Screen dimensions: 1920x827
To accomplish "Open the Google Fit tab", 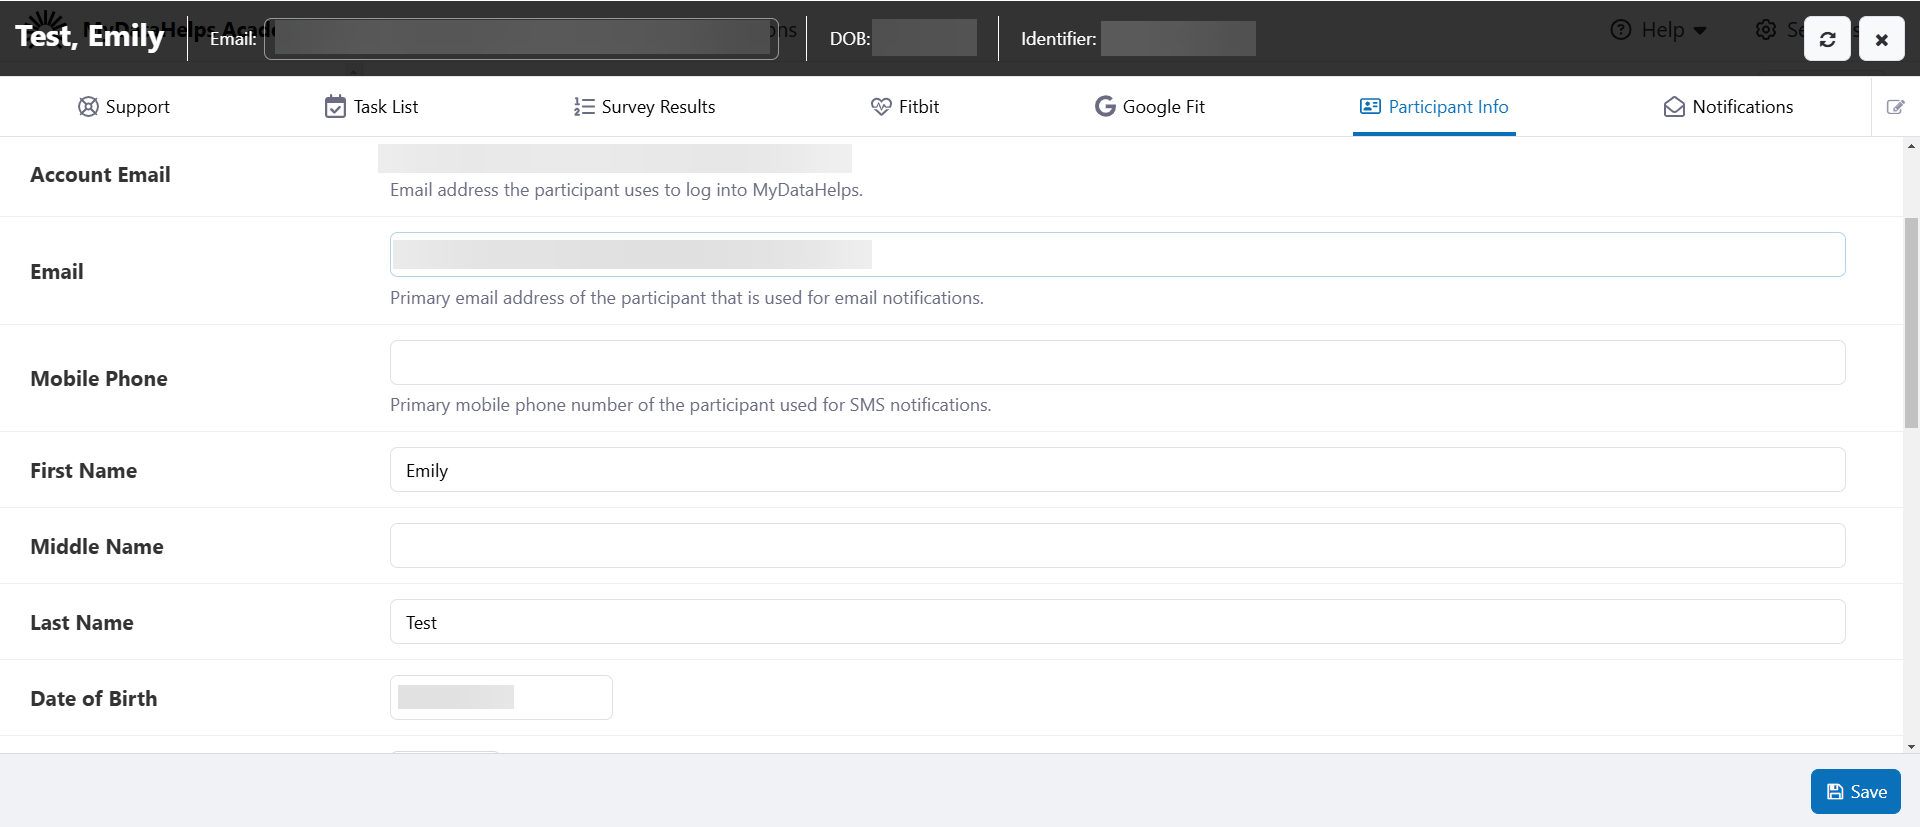I will tap(1150, 107).
